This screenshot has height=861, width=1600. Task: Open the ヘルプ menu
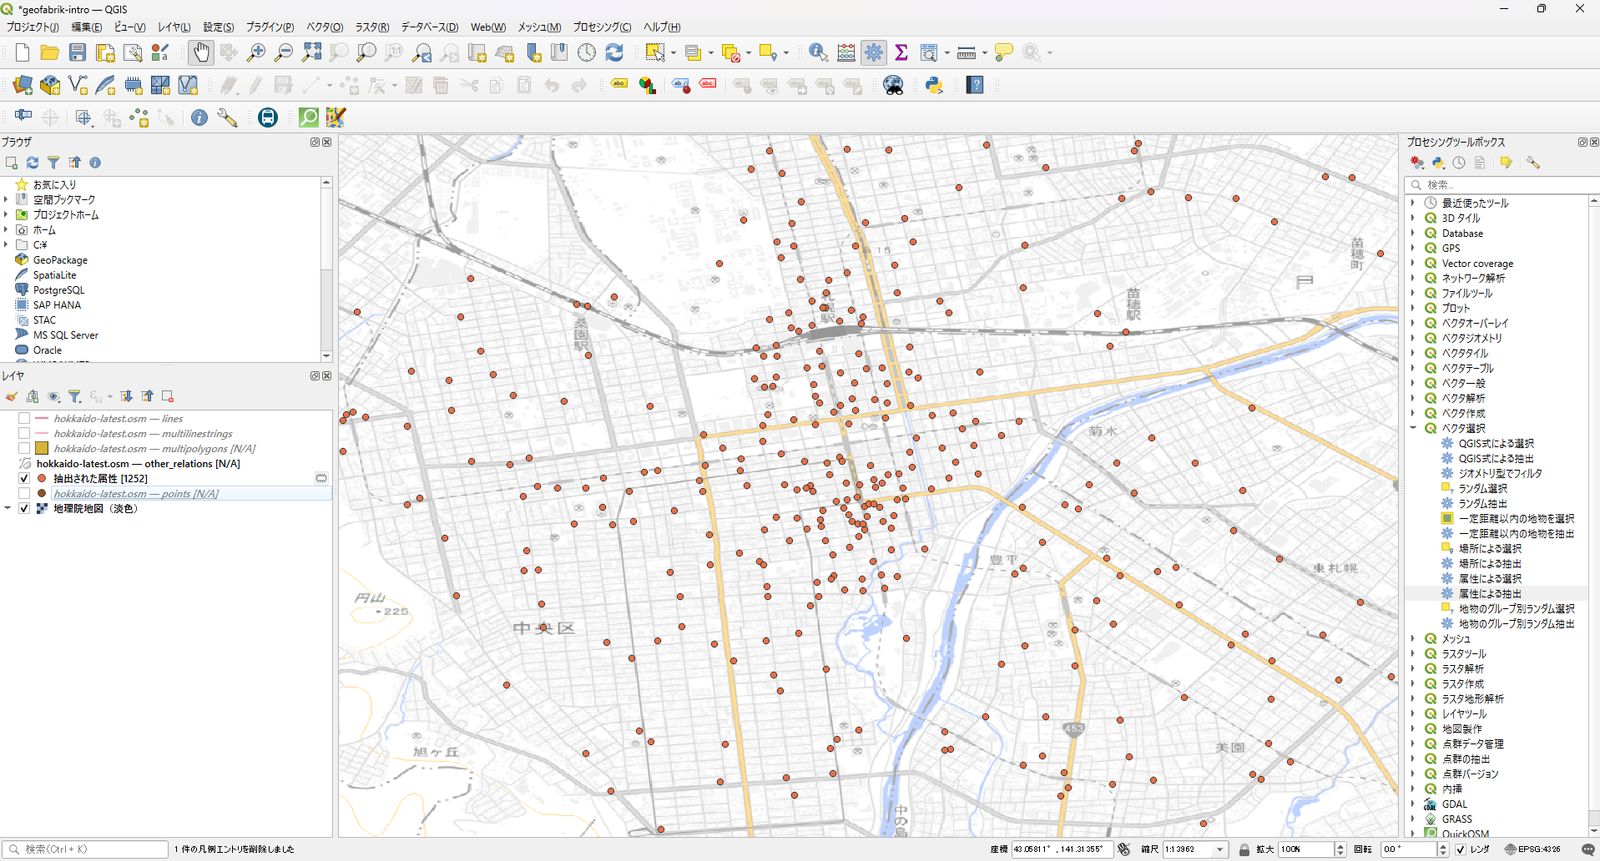[x=662, y=27]
